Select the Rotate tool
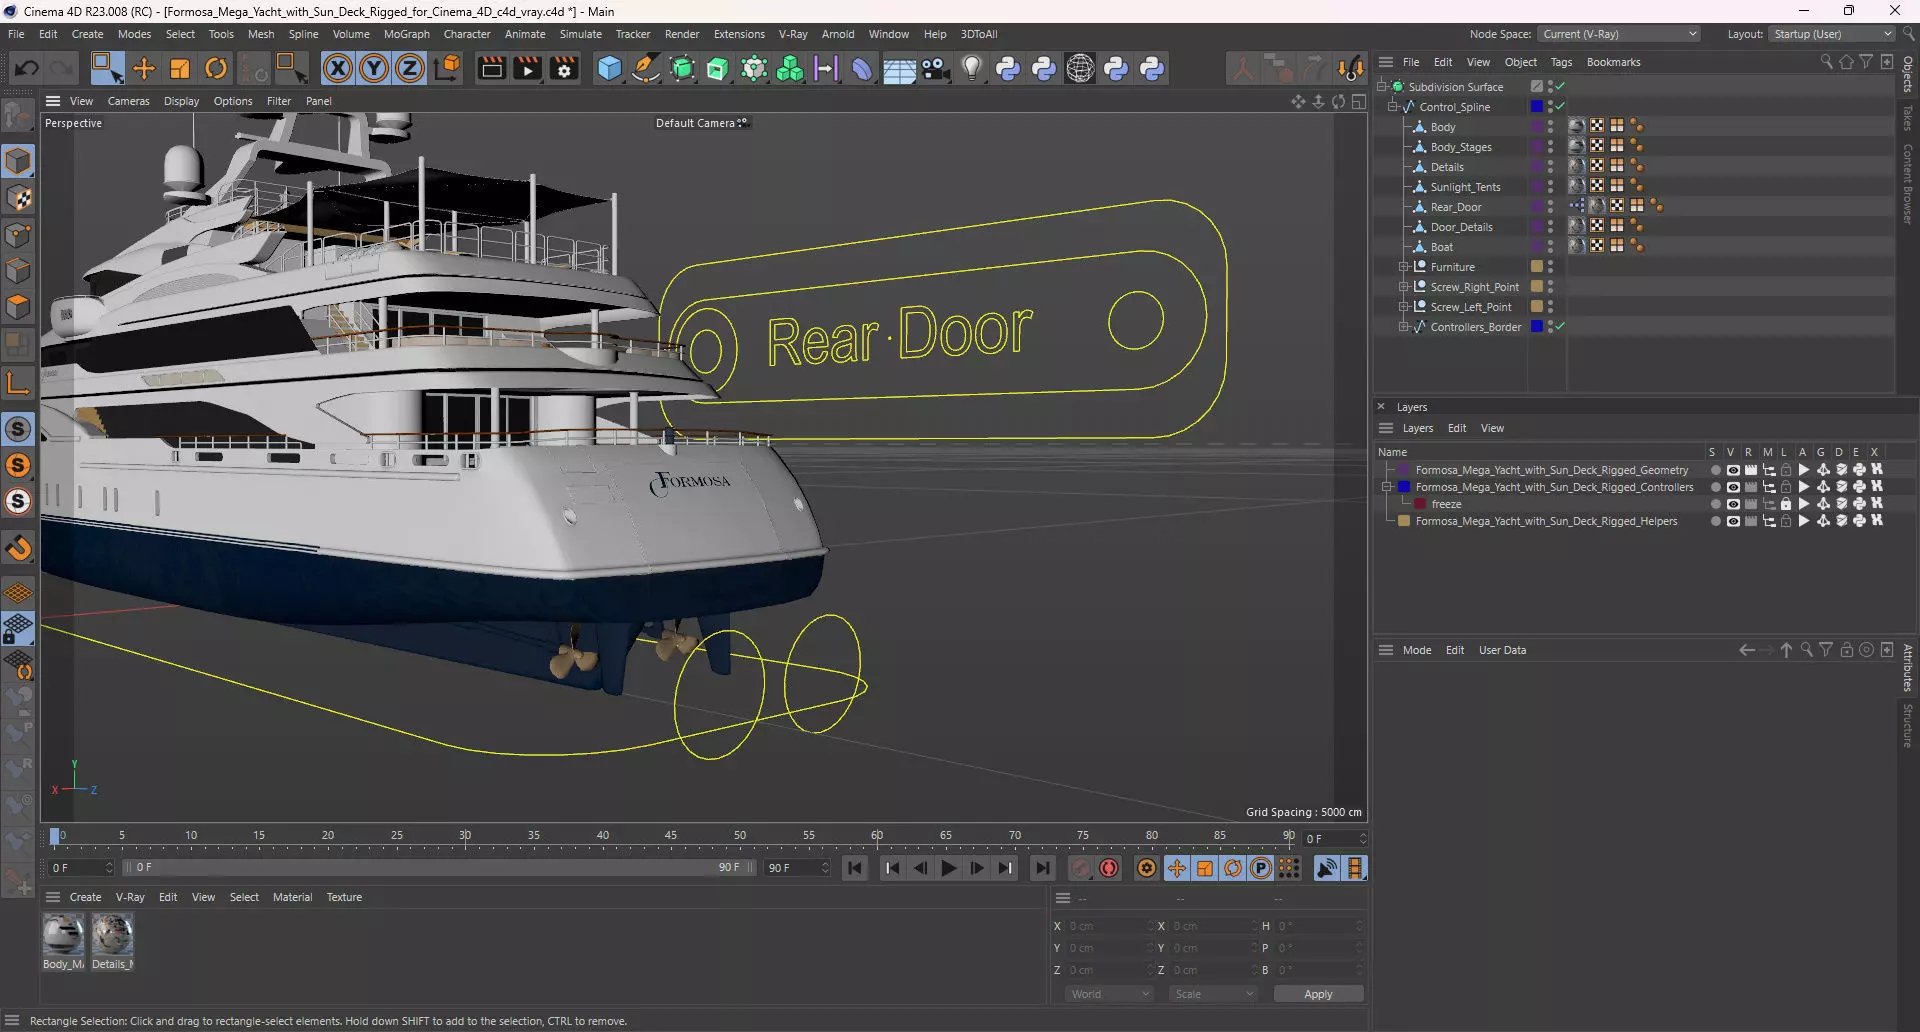 (x=216, y=69)
